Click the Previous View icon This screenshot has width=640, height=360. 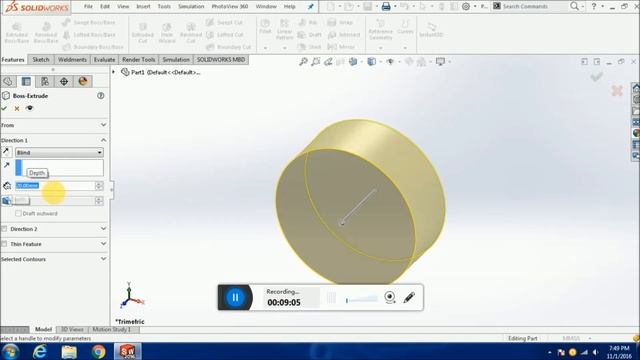tap(328, 62)
